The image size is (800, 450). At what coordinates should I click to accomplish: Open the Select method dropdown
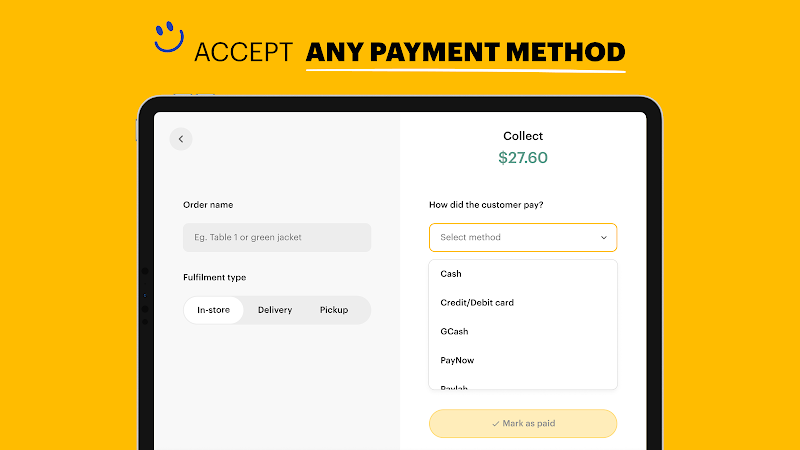pos(523,237)
